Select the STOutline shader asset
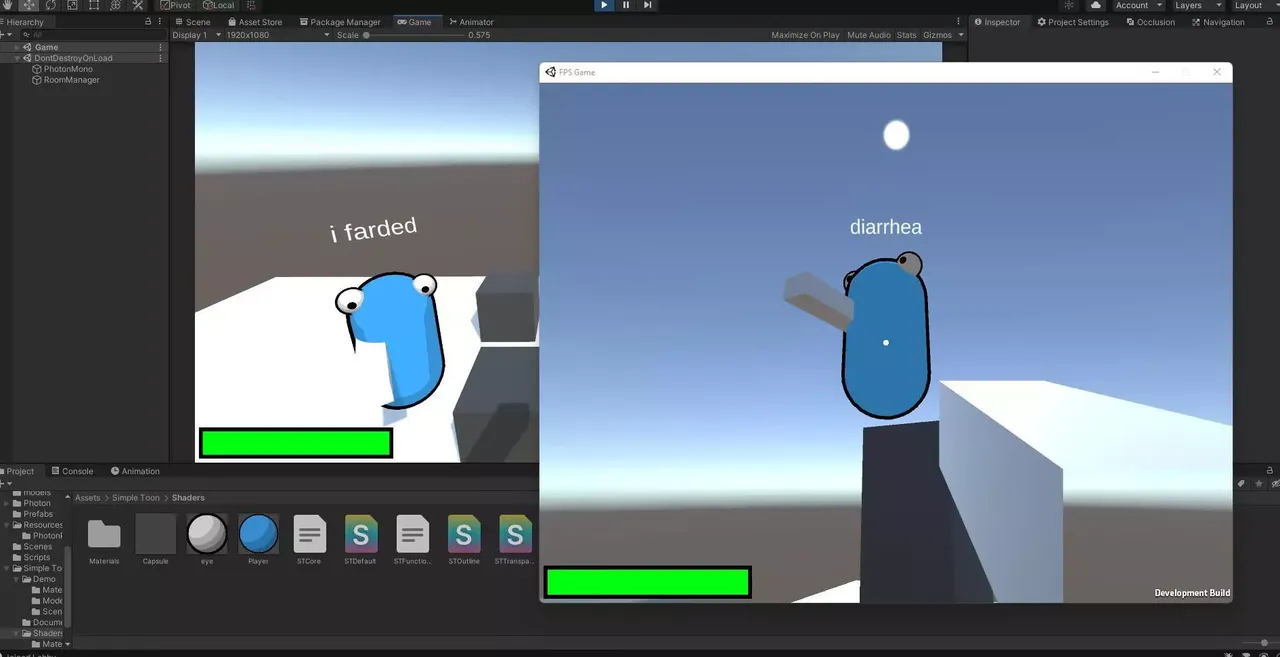1280x657 pixels. (x=464, y=540)
